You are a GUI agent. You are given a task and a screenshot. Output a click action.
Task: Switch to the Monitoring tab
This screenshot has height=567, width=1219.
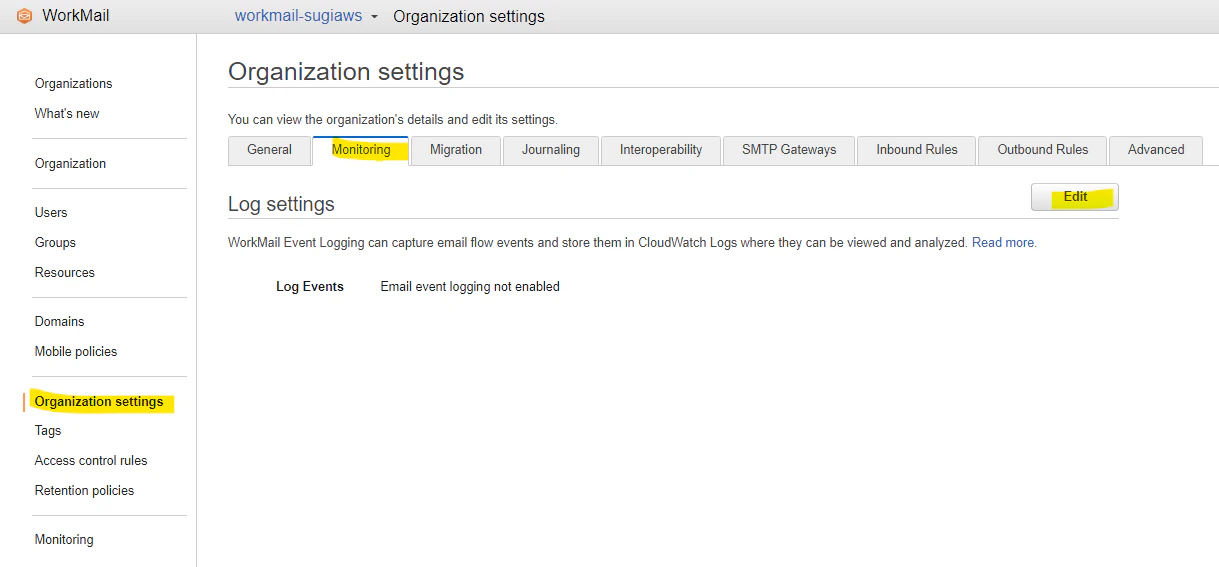point(361,150)
